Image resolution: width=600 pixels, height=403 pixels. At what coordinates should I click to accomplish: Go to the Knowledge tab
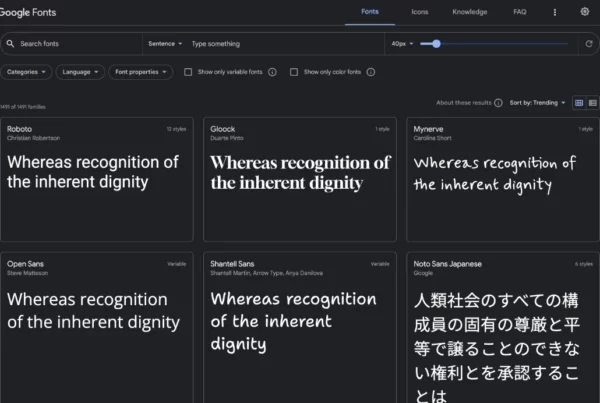pos(469,12)
